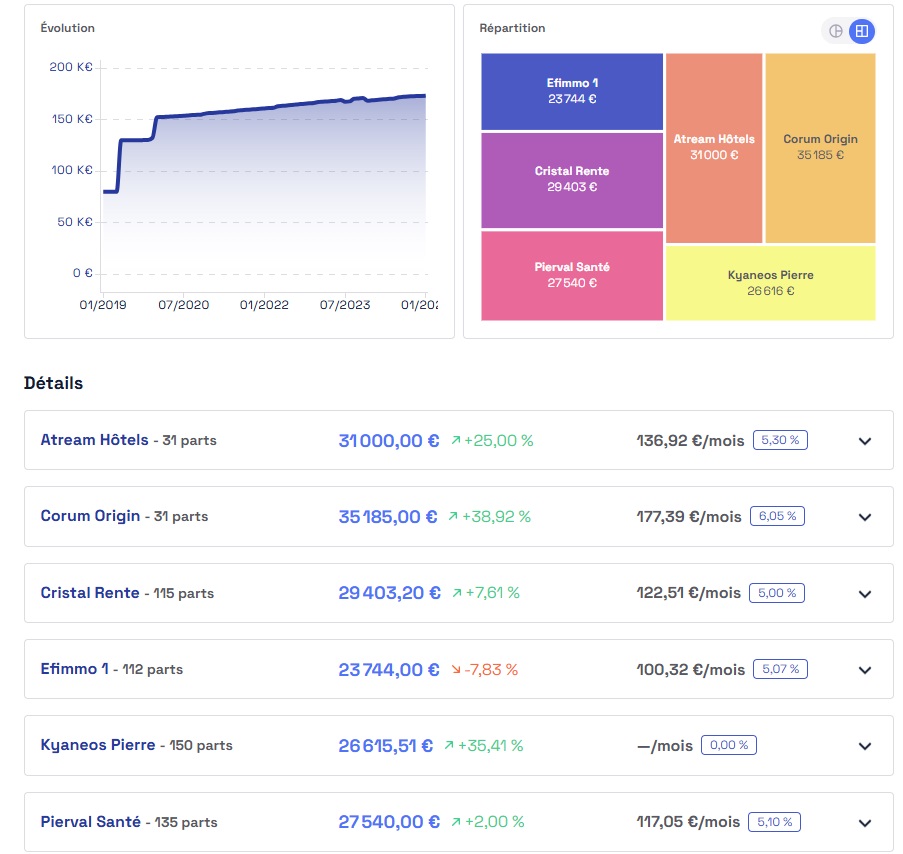Screen dimensions: 903x854
Task: Open the Atream Hôtels details link
Action: point(94,440)
